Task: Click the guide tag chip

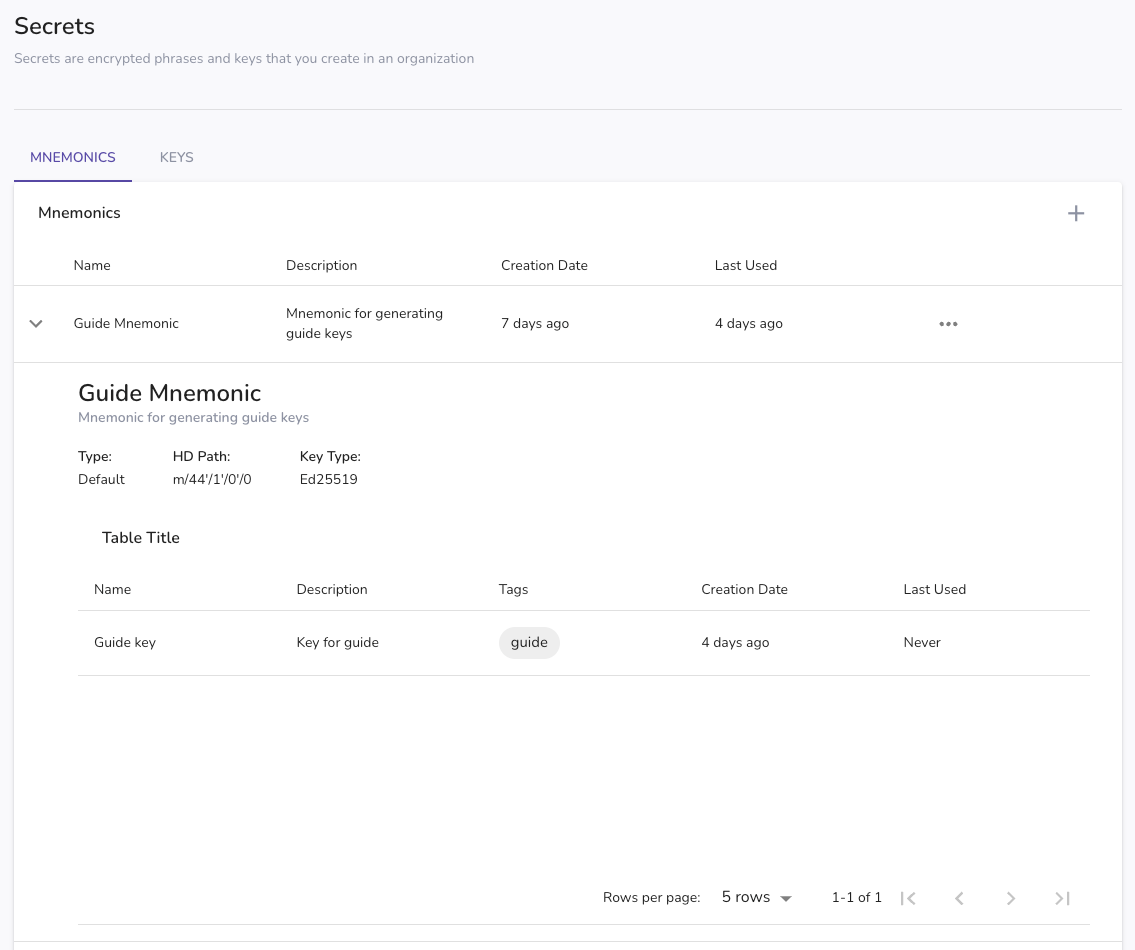Action: (x=529, y=642)
